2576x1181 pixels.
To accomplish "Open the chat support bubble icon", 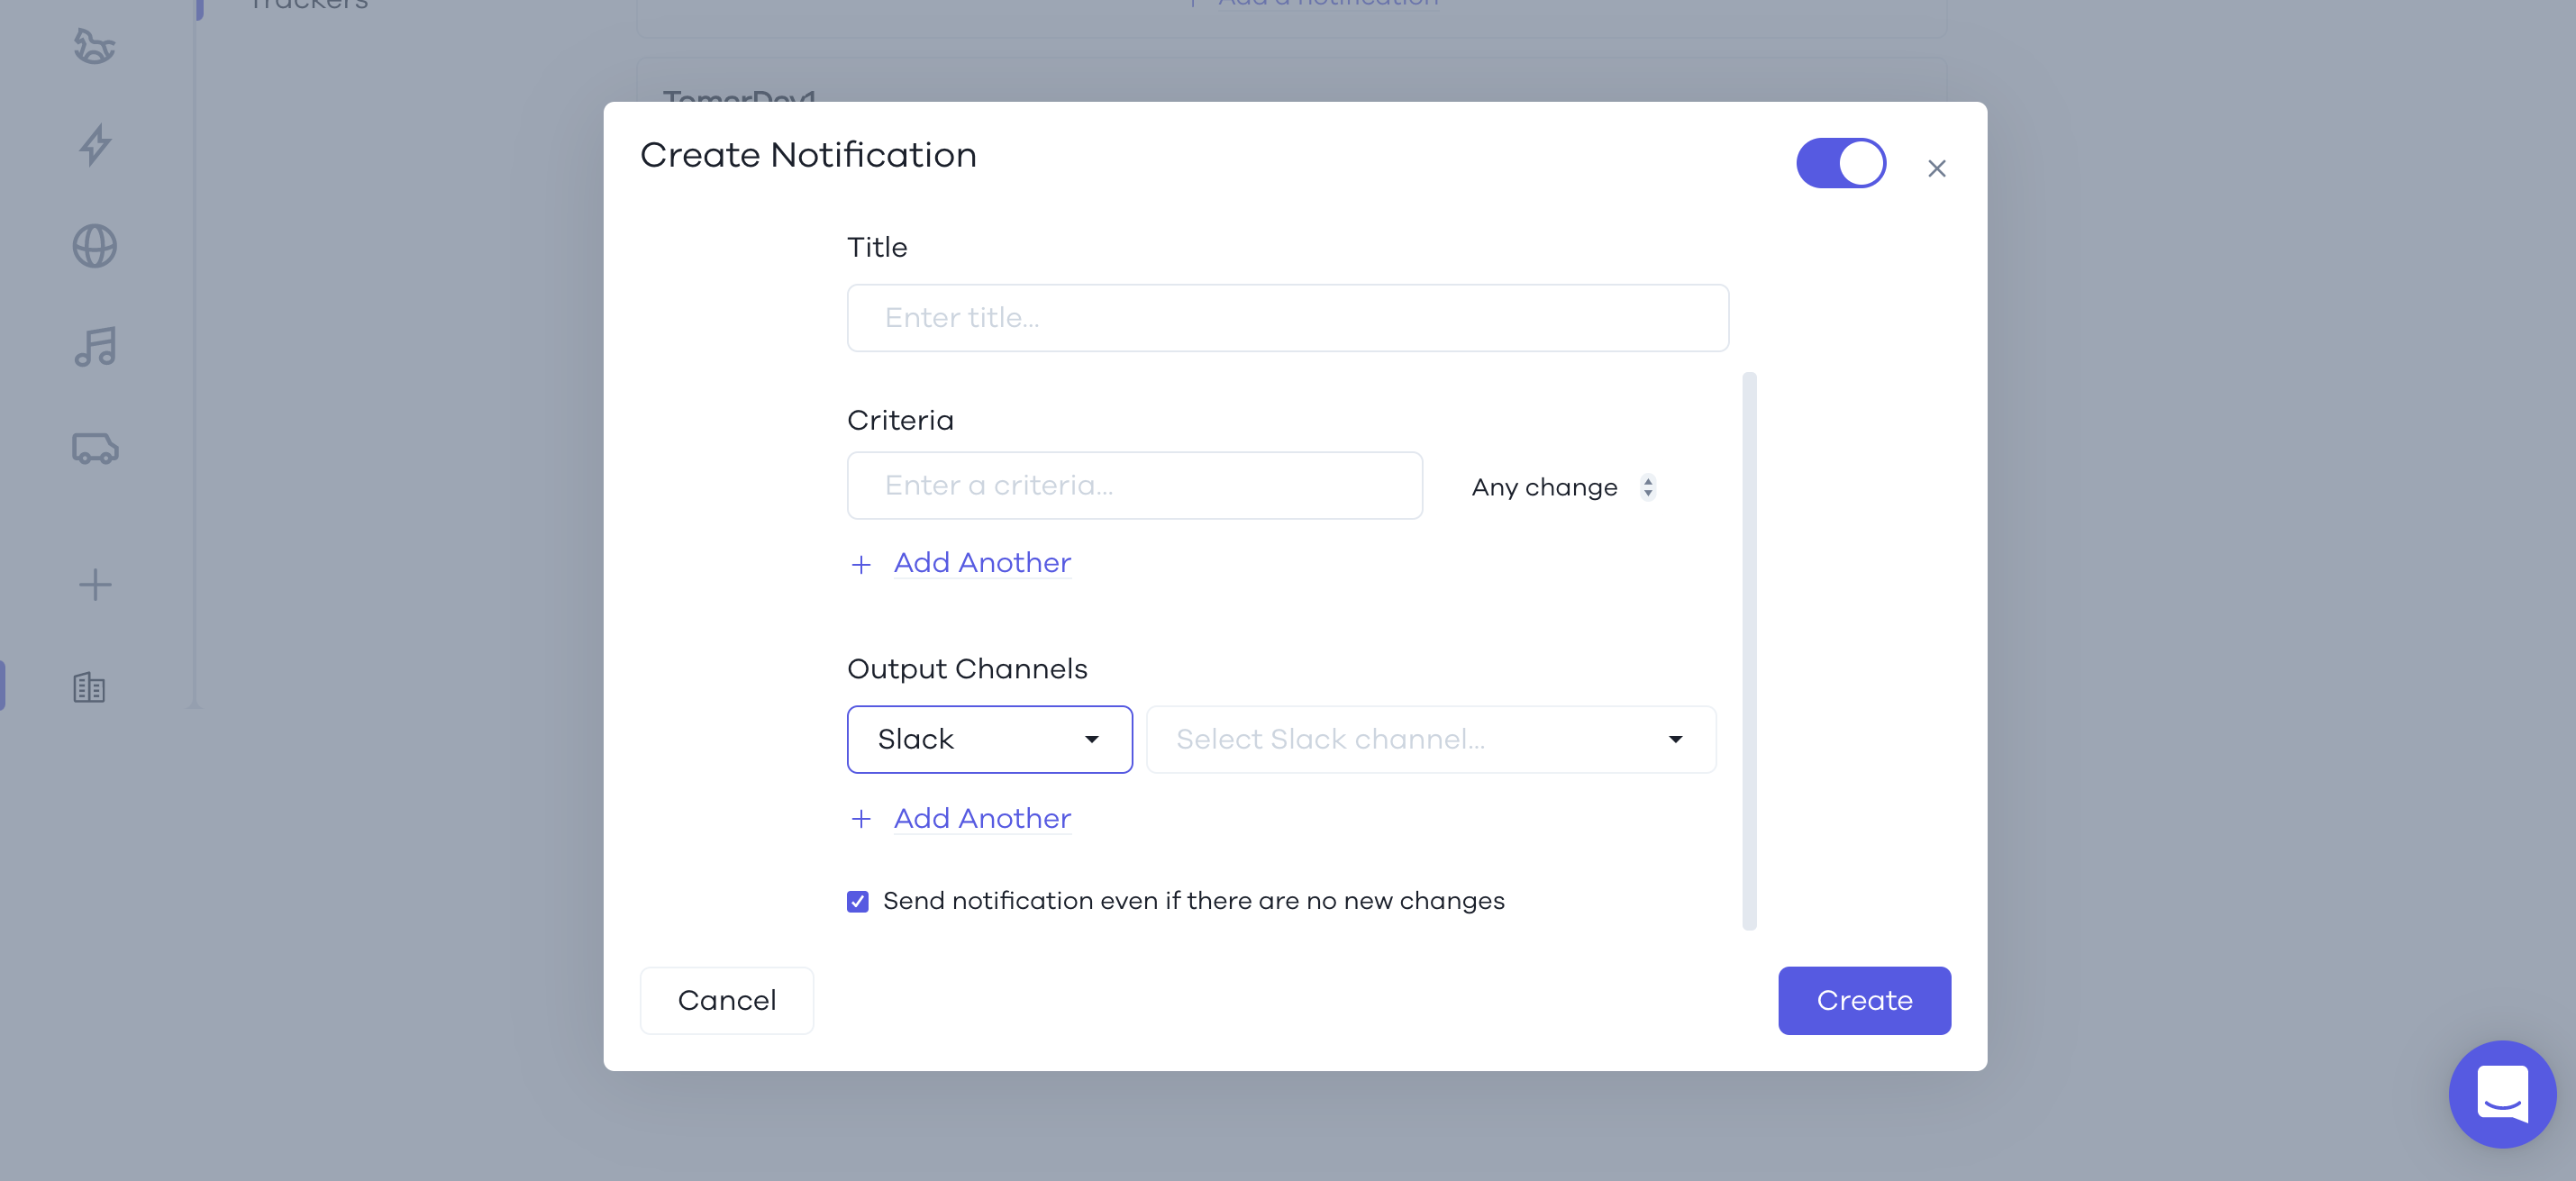I will point(2502,1094).
